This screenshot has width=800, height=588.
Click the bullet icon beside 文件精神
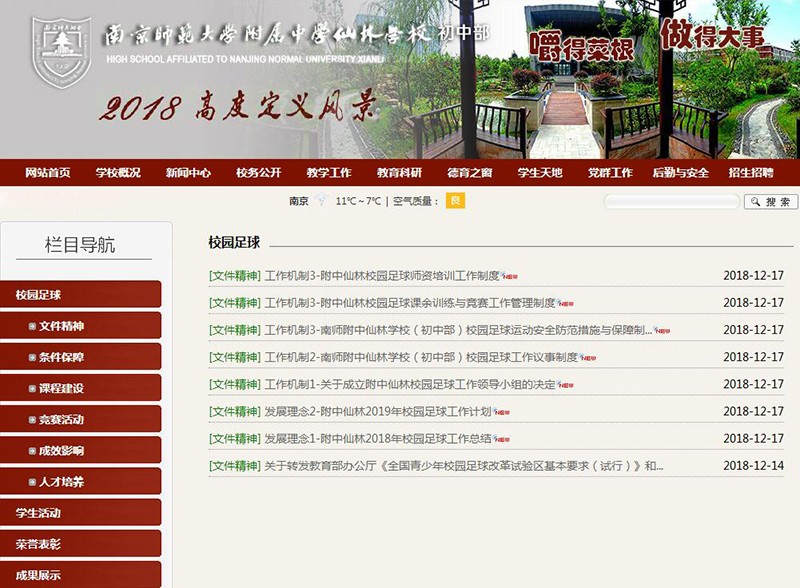tap(32, 326)
